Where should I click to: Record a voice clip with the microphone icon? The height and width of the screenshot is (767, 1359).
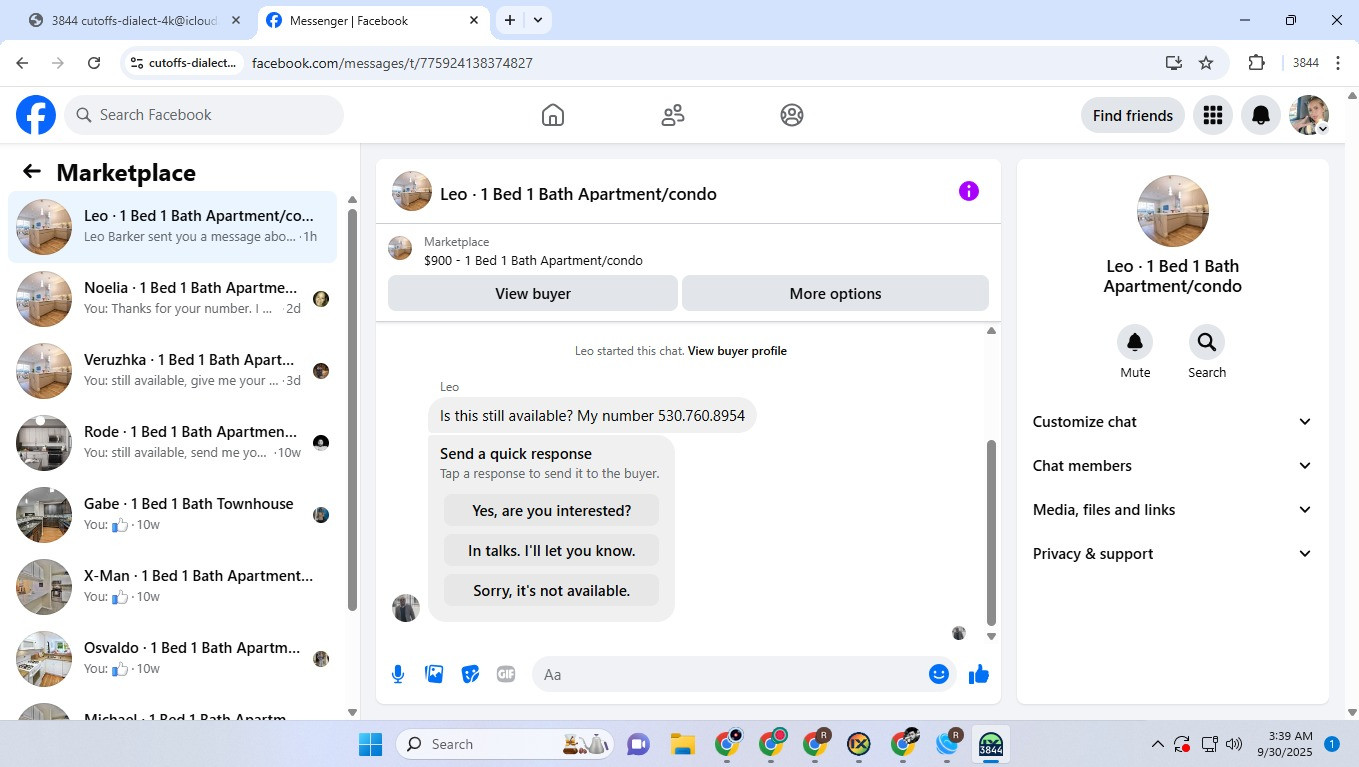pos(398,674)
